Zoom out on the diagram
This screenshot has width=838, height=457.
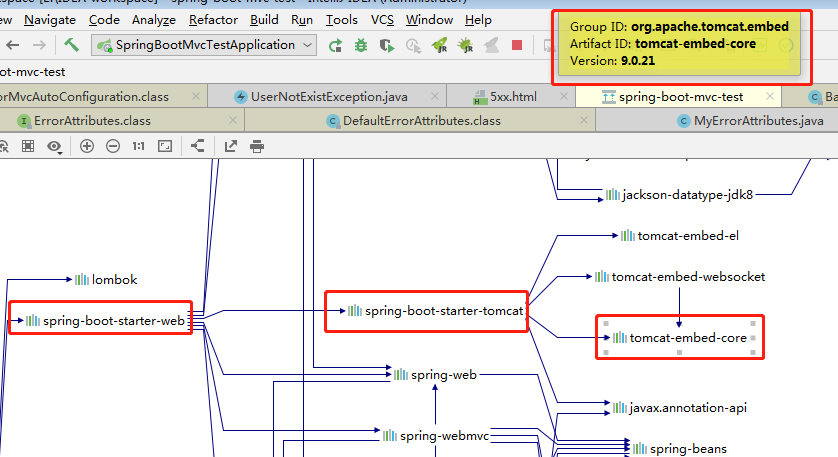pos(113,146)
